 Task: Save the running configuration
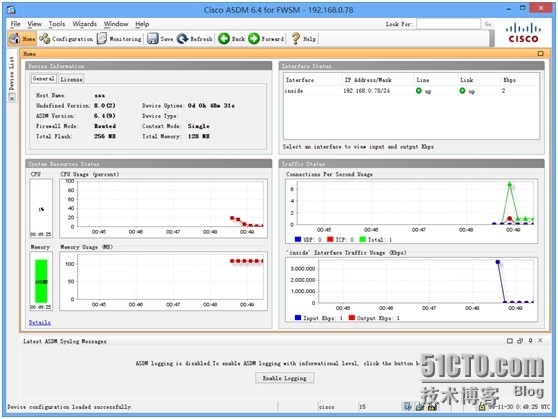click(x=160, y=38)
